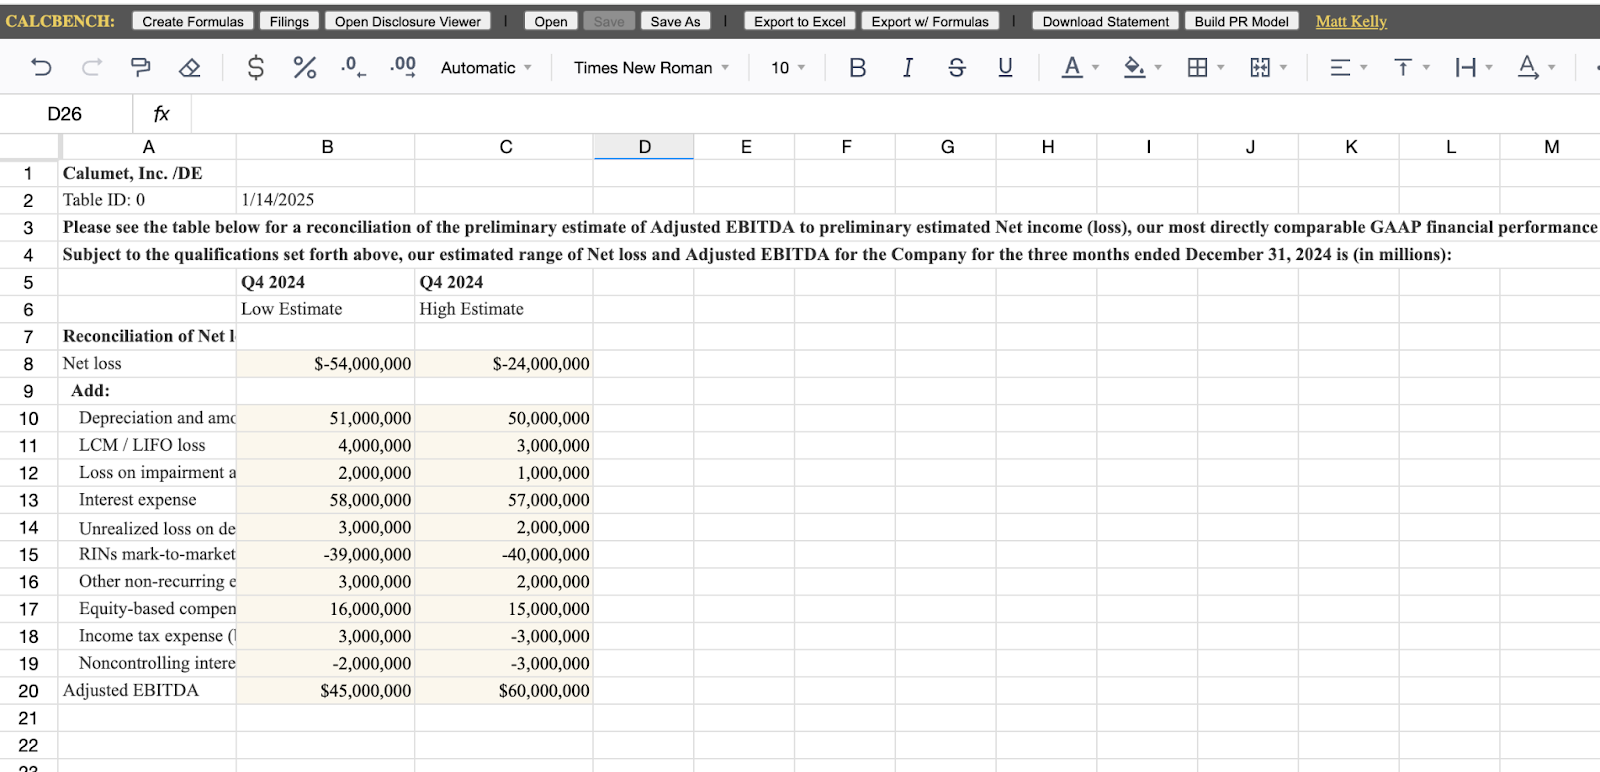Click text rotation icon
Image resolution: width=1600 pixels, height=772 pixels.
click(x=1528, y=67)
